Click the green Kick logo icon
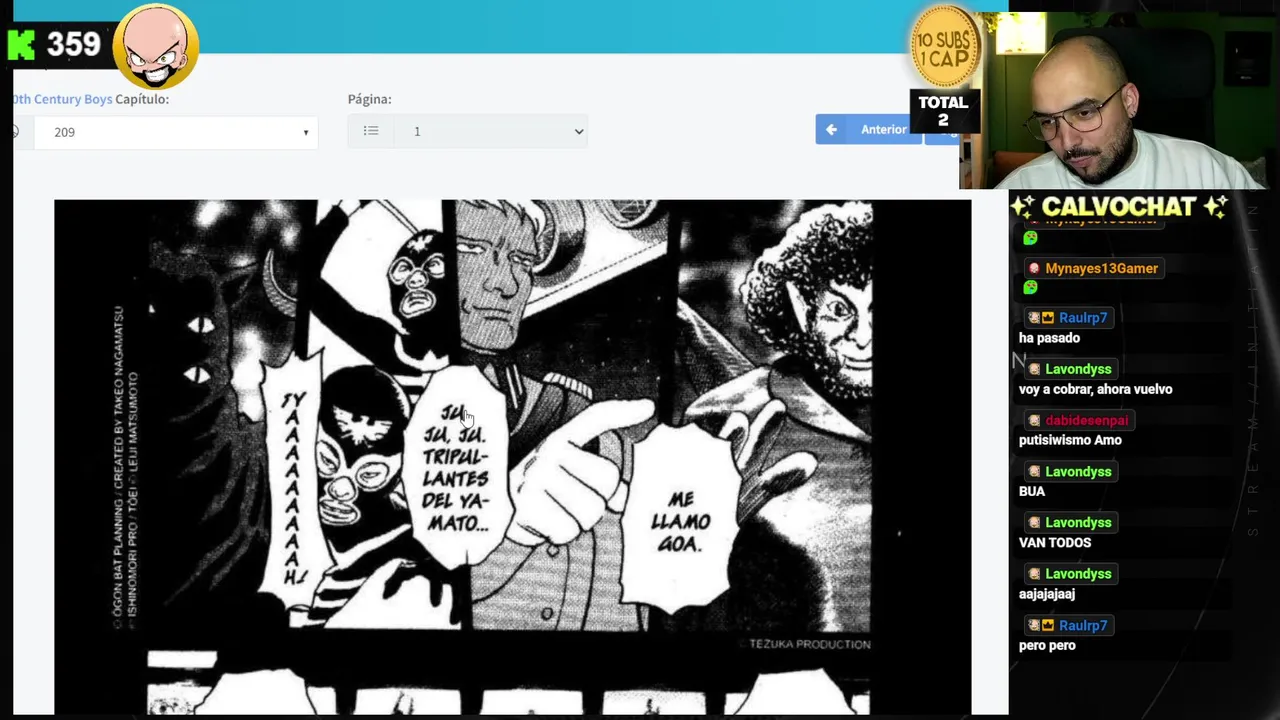Screen dimensions: 1280x720 point(21,45)
